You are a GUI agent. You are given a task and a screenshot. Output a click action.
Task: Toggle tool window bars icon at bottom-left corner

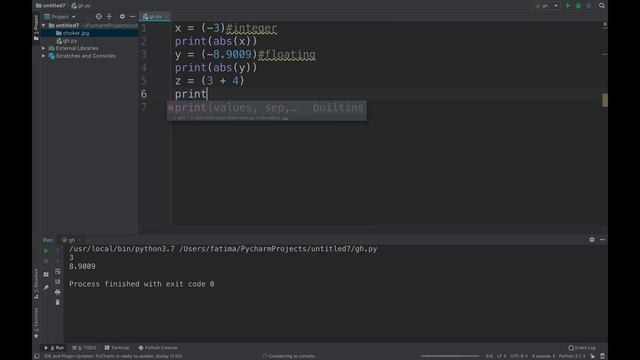coord(37,356)
